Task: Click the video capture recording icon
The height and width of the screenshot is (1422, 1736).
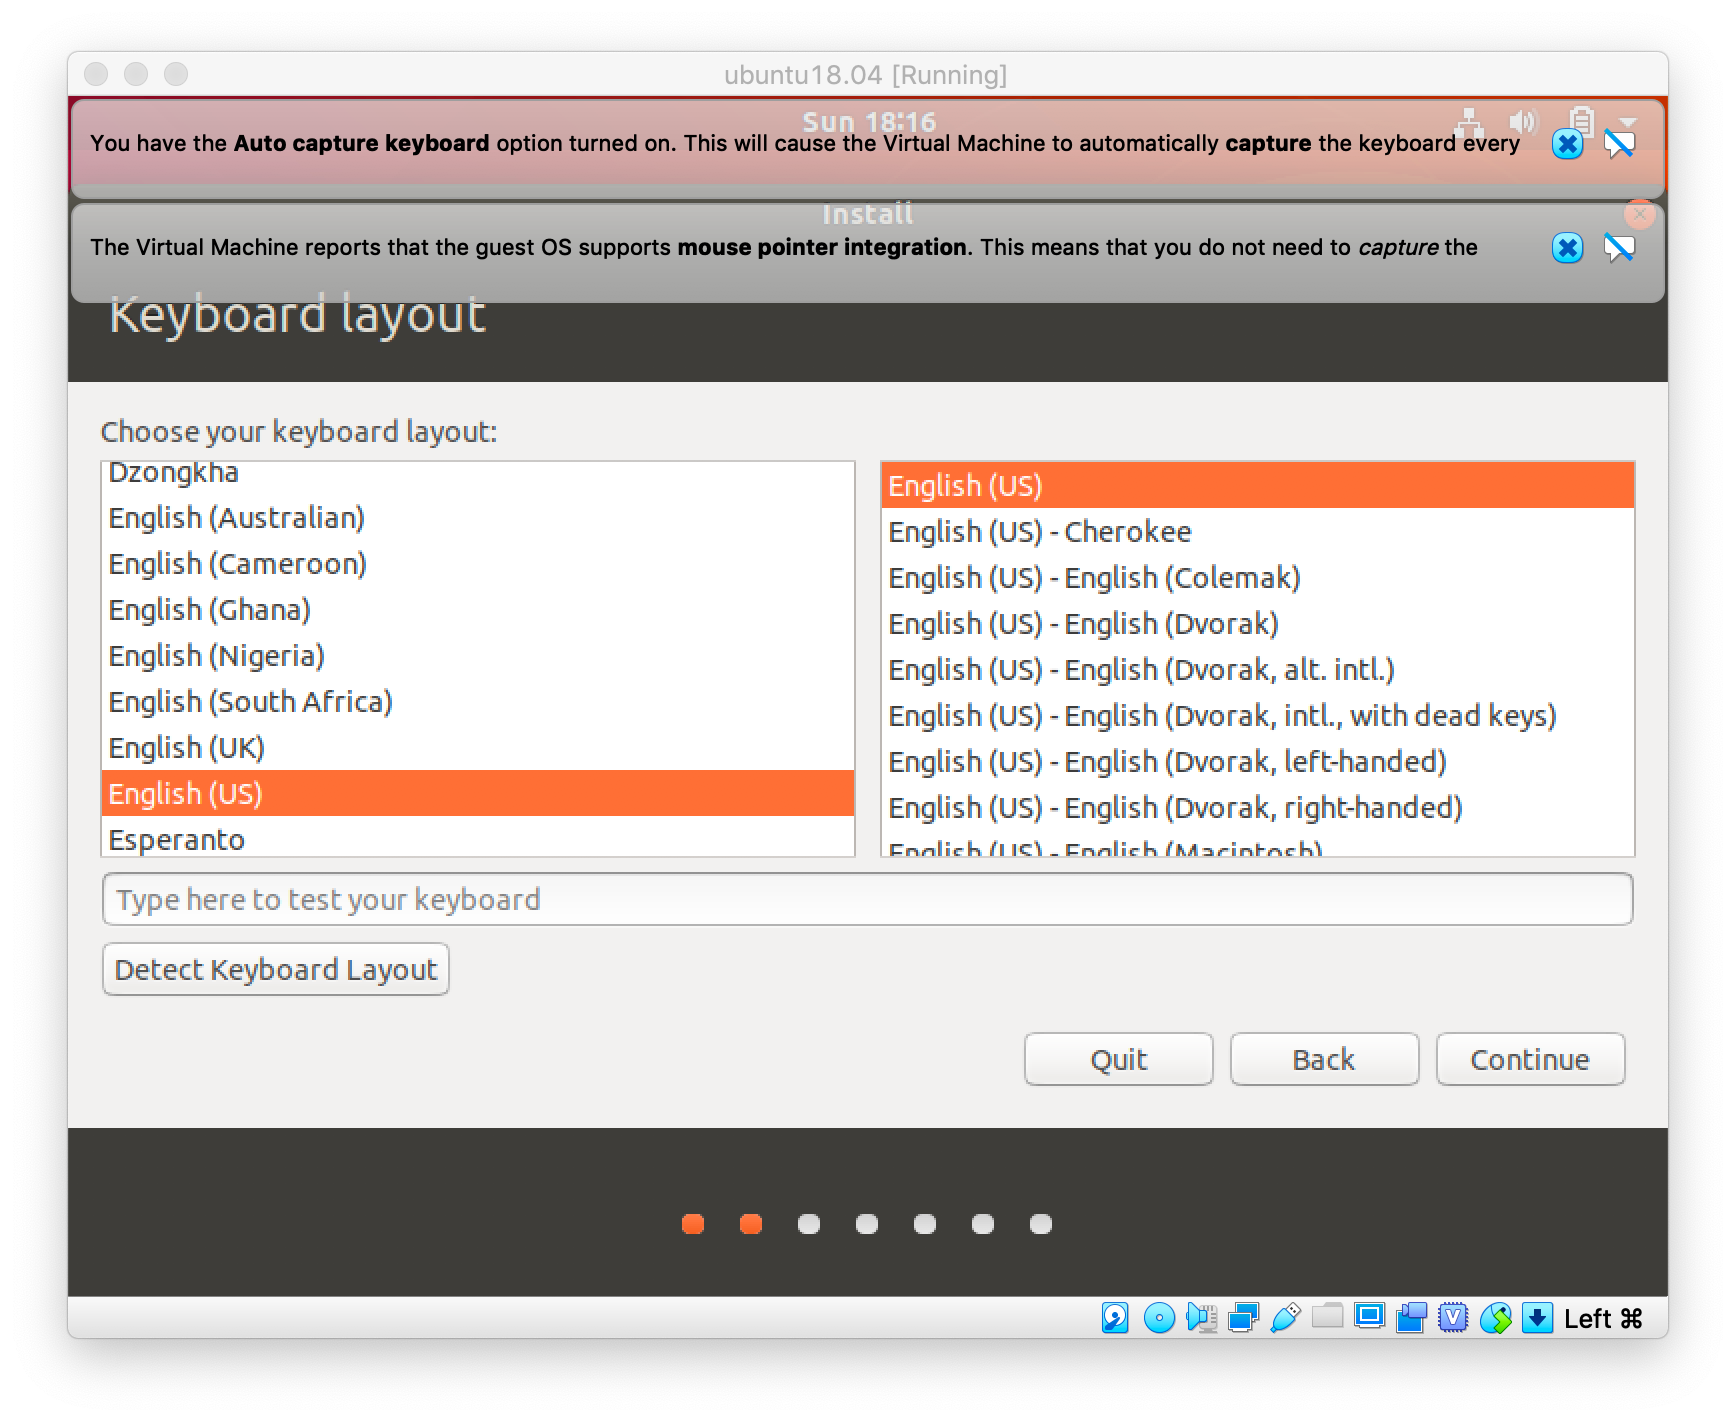Action: pos(1411,1318)
